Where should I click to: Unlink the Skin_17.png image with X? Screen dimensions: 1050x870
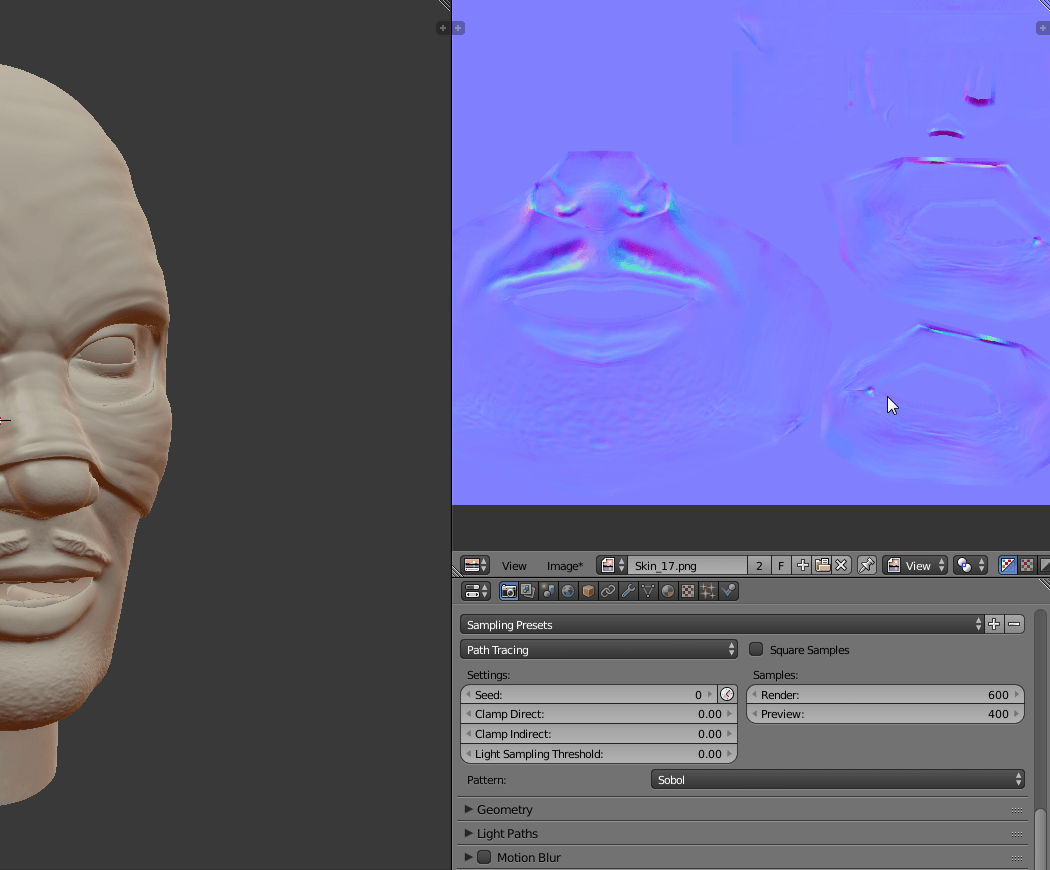click(841, 566)
